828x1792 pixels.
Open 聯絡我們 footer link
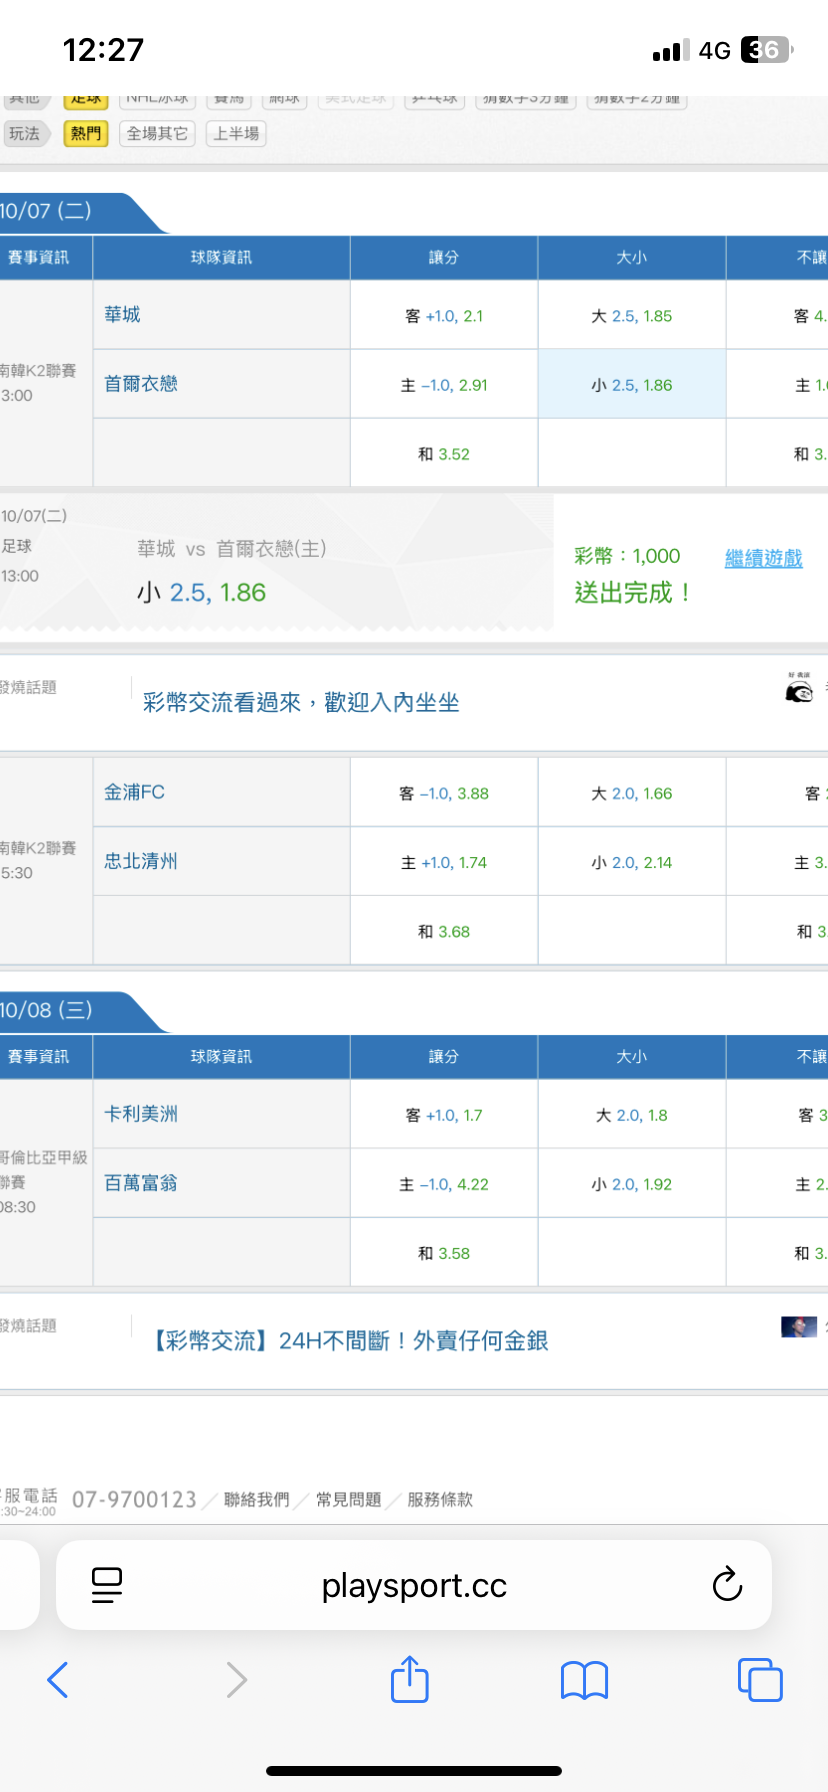tap(257, 1499)
